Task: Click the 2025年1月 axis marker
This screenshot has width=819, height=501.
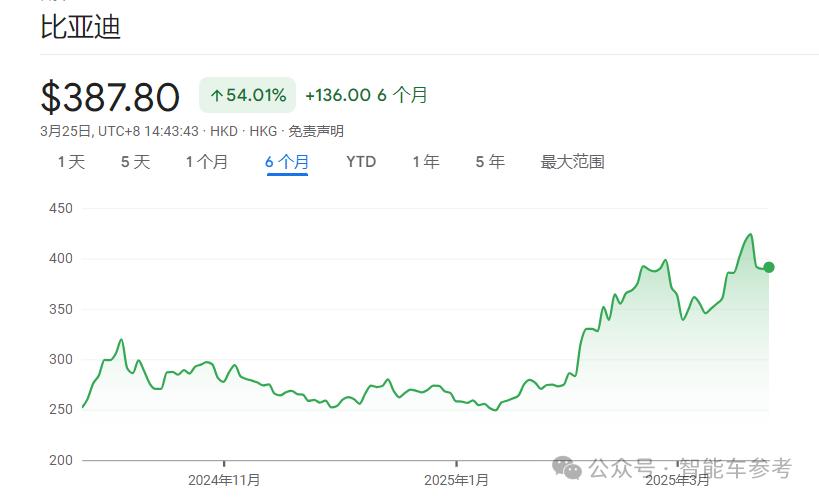Action: 456,480
